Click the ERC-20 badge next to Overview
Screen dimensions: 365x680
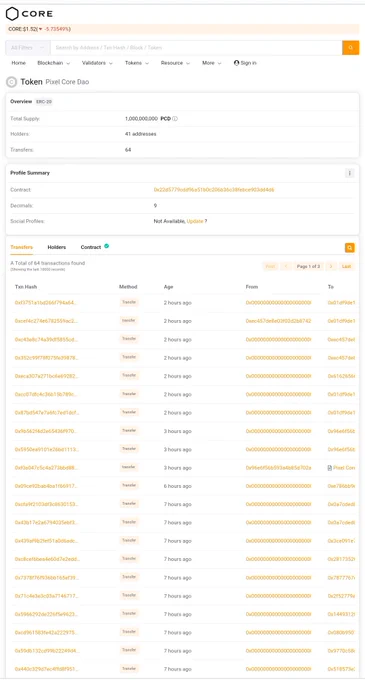pos(43,102)
